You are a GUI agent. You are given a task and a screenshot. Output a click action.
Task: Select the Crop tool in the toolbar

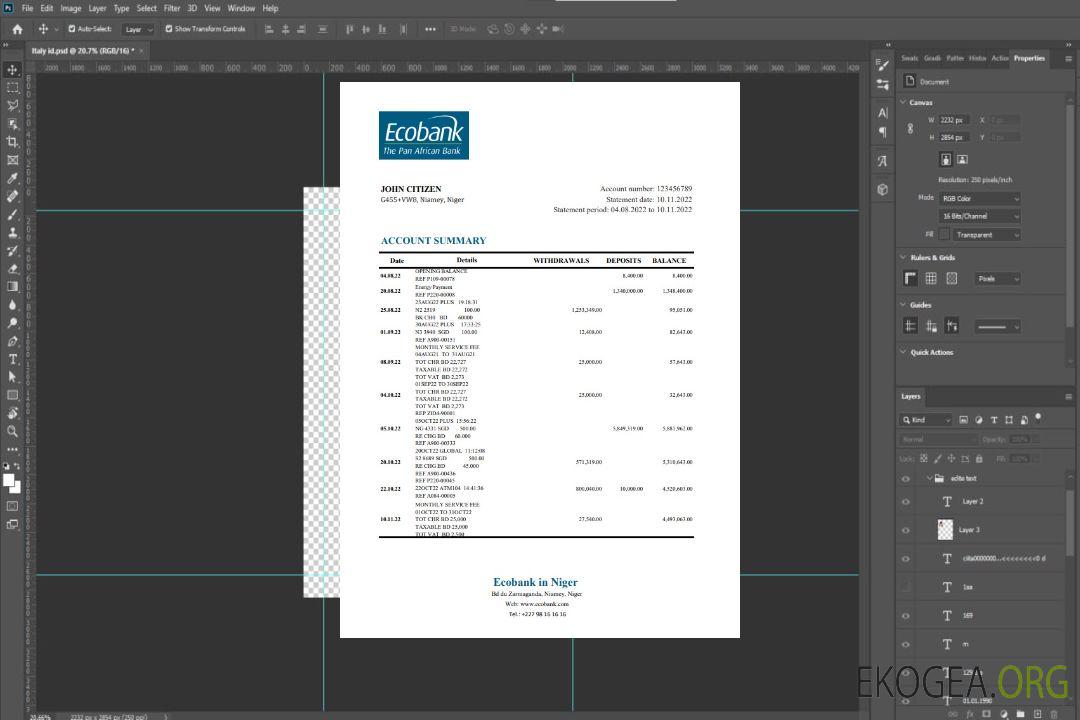coord(13,142)
